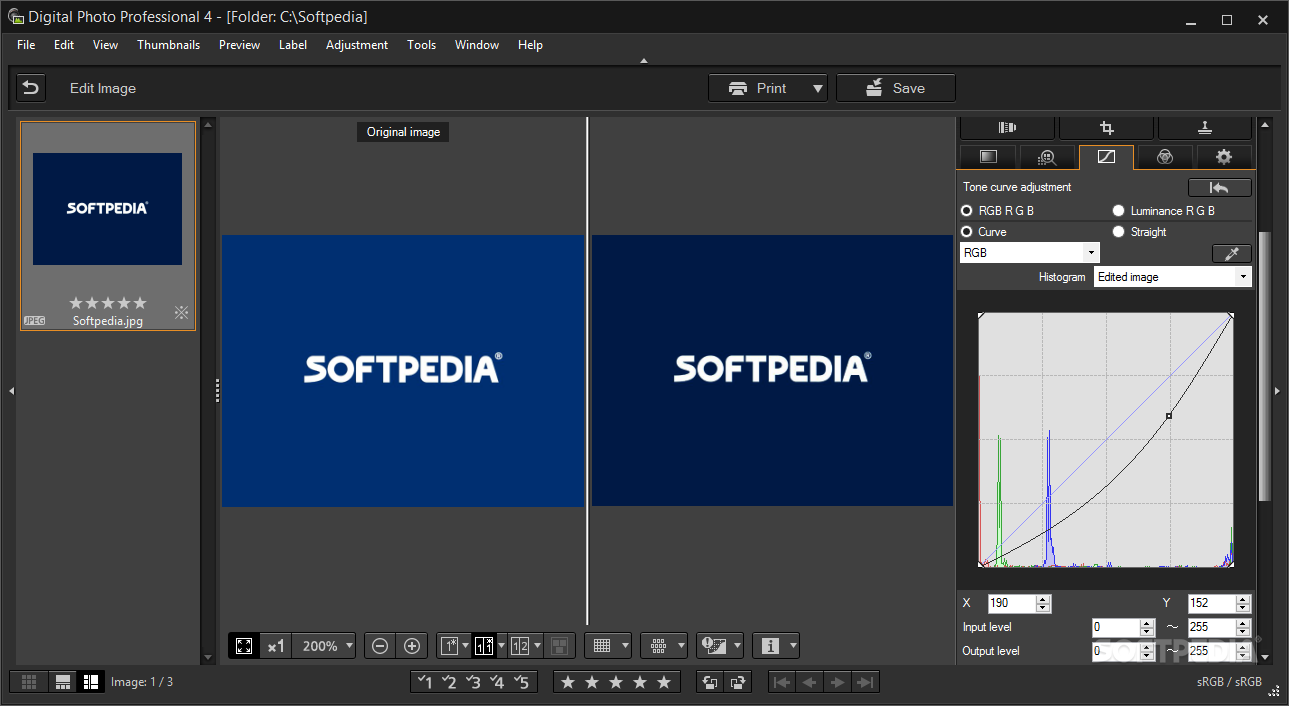Switch to the basic adjustment gradient tab

(988, 157)
